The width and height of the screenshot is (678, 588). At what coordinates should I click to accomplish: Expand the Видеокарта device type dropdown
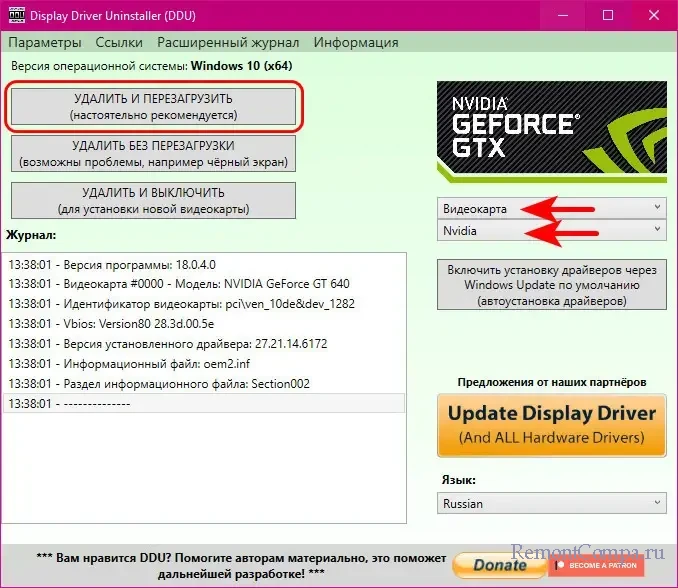click(x=552, y=208)
